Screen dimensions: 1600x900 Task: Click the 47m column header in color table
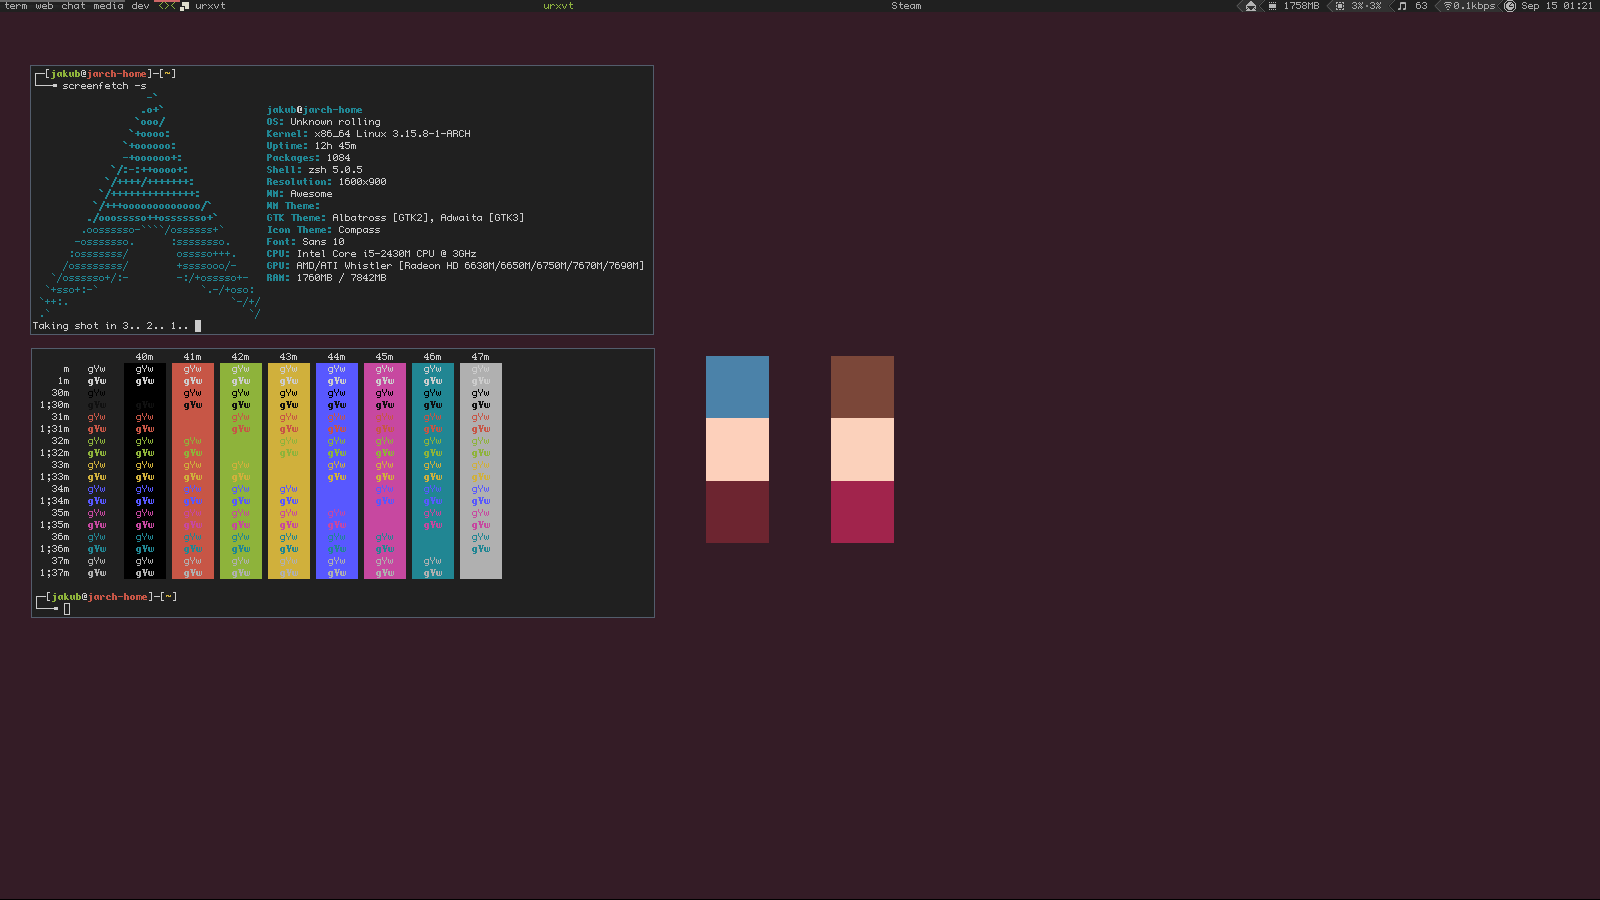[480, 357]
